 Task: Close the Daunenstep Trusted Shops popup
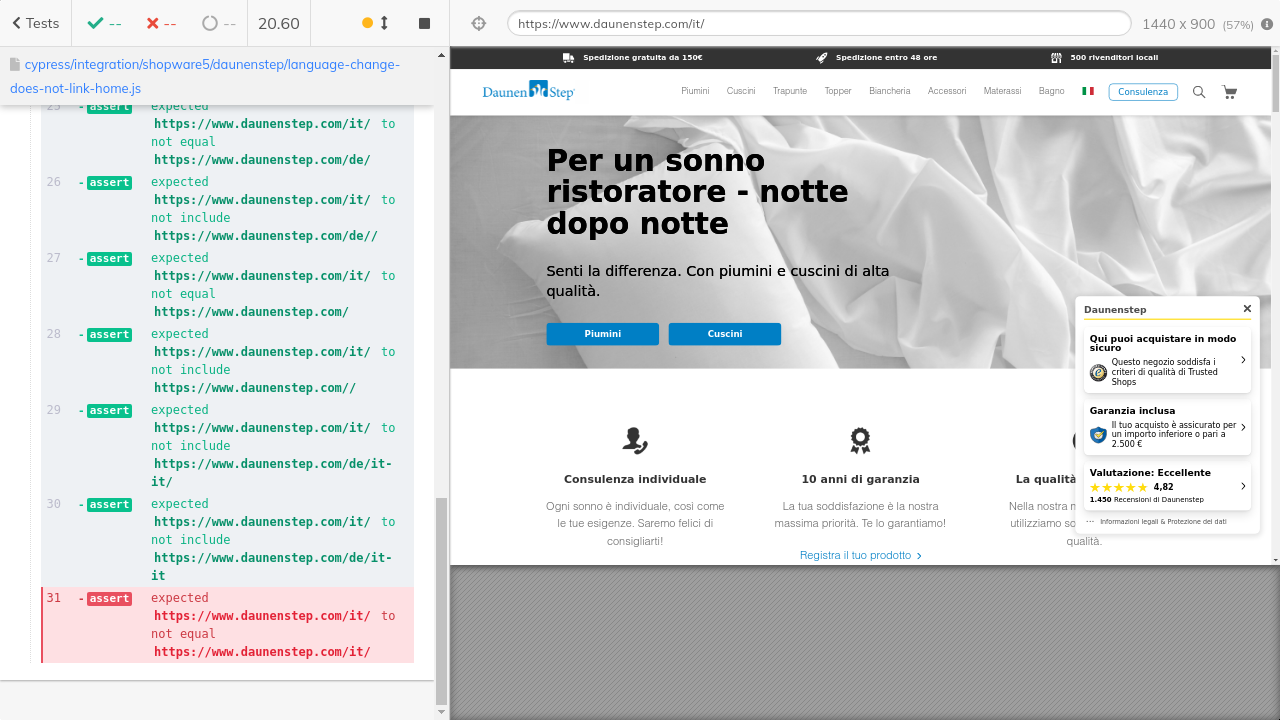click(1247, 309)
